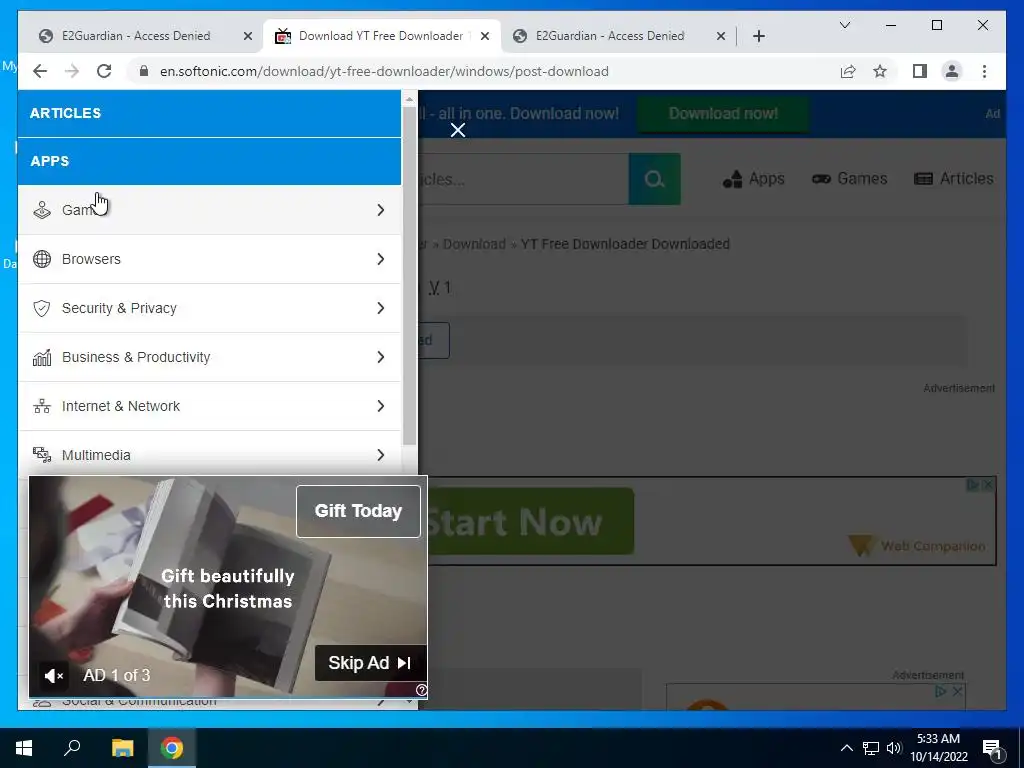Open Games in the top site navigation
The image size is (1024, 768).
849,179
